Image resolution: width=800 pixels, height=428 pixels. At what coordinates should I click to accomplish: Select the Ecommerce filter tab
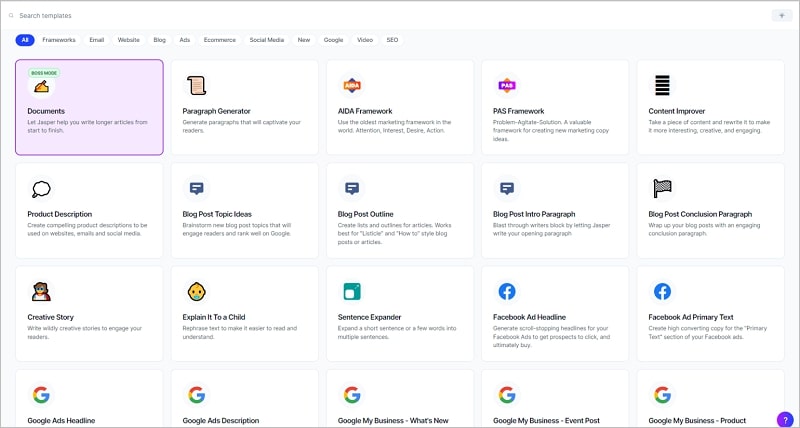[x=219, y=40]
